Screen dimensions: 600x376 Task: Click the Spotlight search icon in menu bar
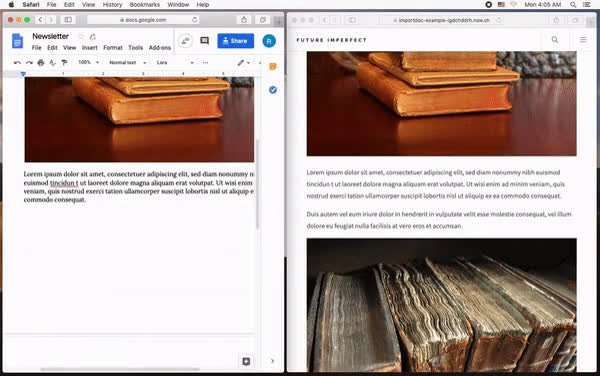coord(573,5)
